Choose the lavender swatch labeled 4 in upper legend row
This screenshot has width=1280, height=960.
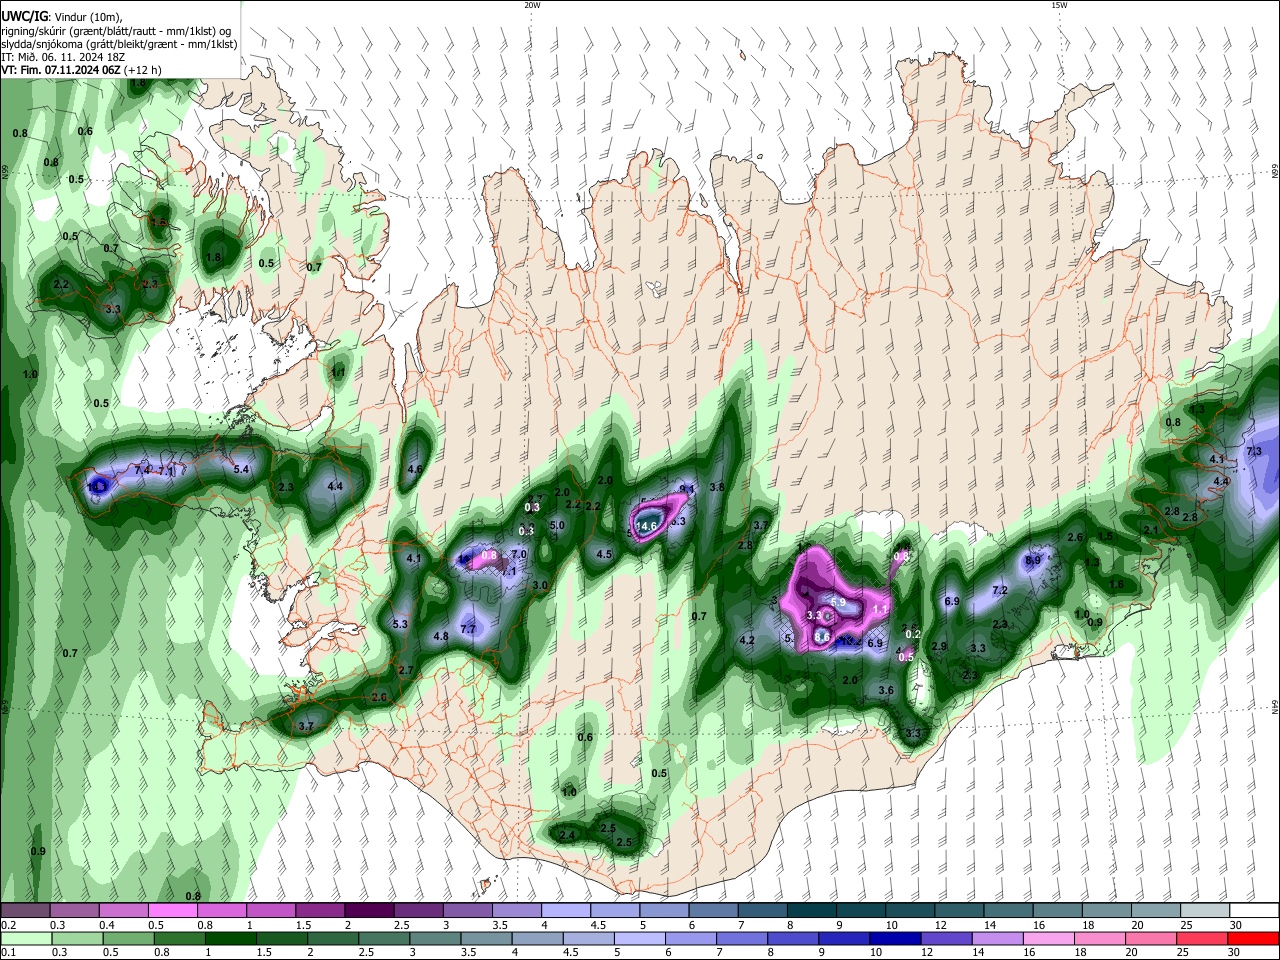pyautogui.click(x=566, y=911)
